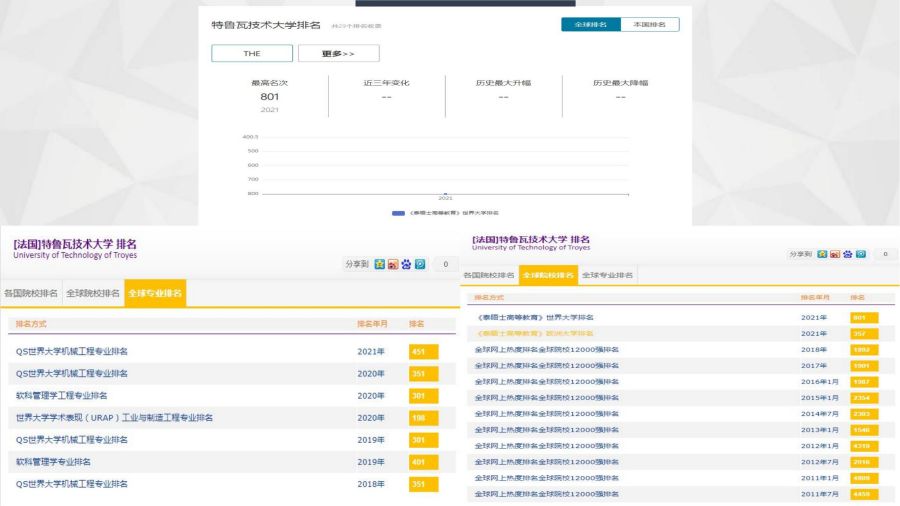Click the 2021 data point on chart
The height and width of the screenshot is (506, 900).
[445, 194]
